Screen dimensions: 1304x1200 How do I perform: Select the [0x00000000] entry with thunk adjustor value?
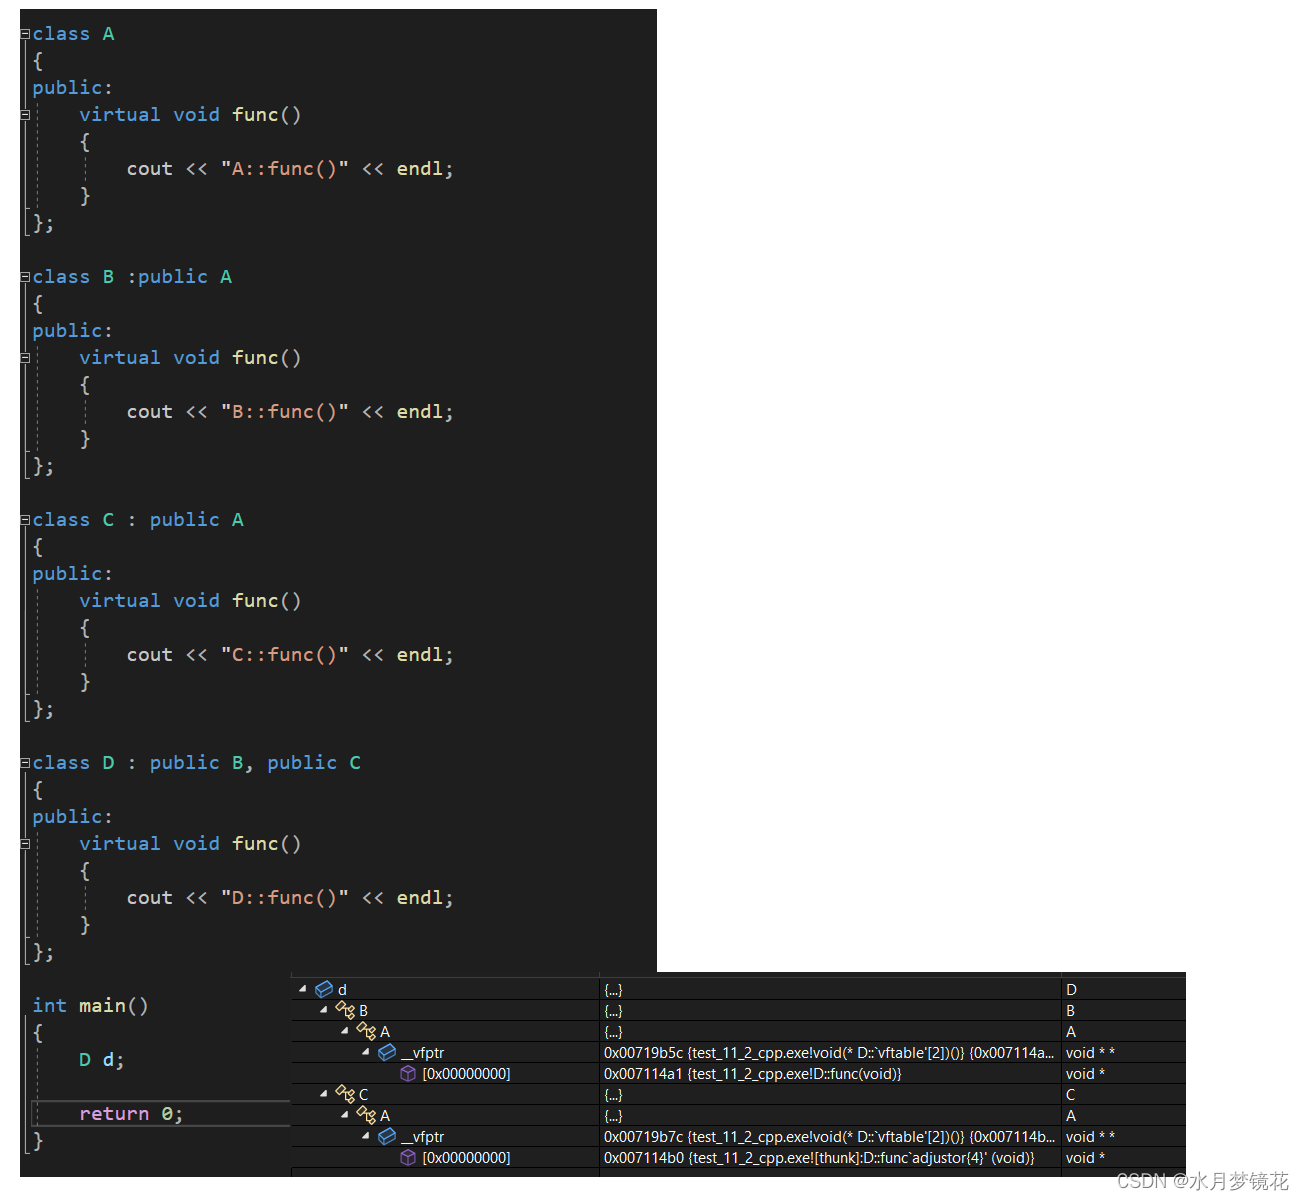coord(466,1158)
